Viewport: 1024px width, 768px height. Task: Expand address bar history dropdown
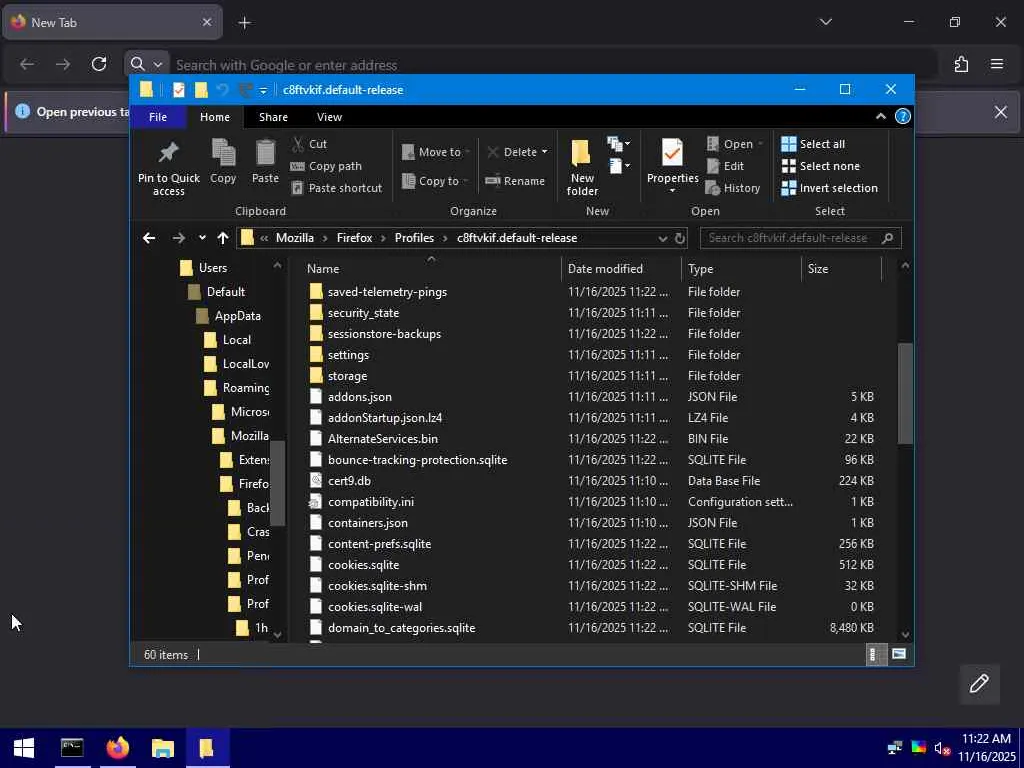tap(662, 238)
